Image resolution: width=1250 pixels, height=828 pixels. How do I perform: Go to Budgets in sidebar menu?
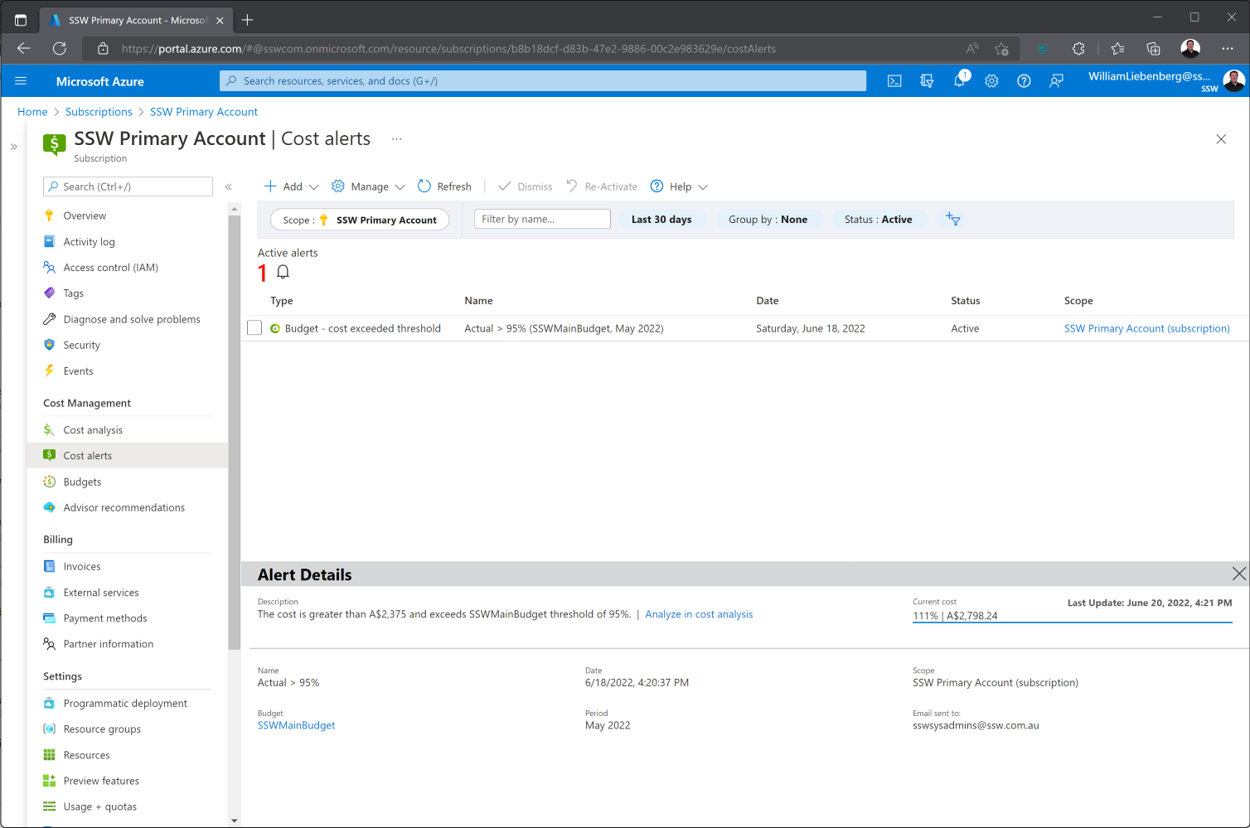(x=82, y=482)
